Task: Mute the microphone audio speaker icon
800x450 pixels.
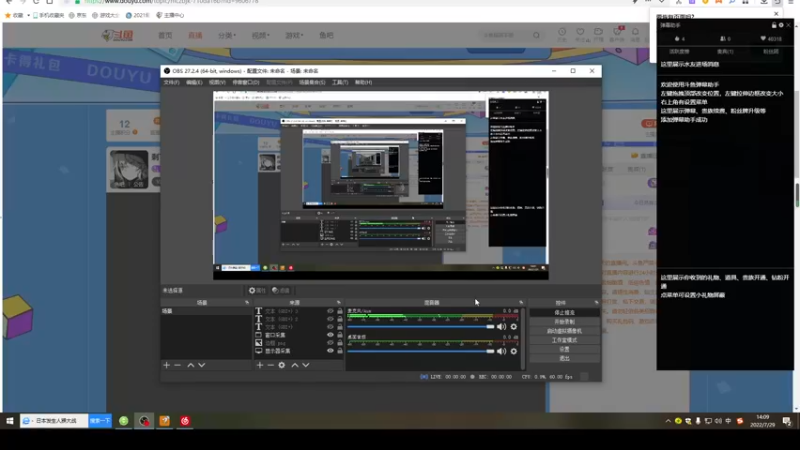Action: (x=502, y=327)
